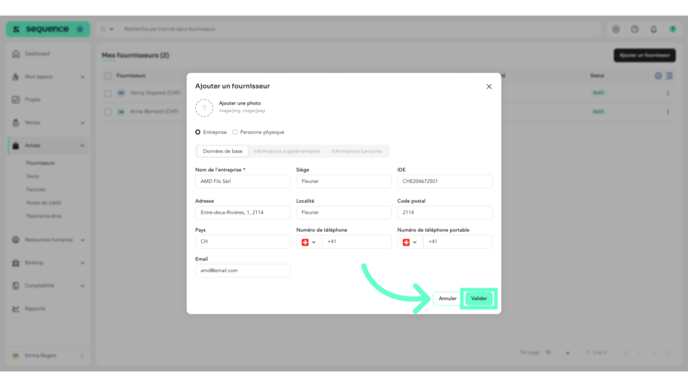Click the Adresse input field
Viewport: 688px width, 387px height.
(x=243, y=212)
